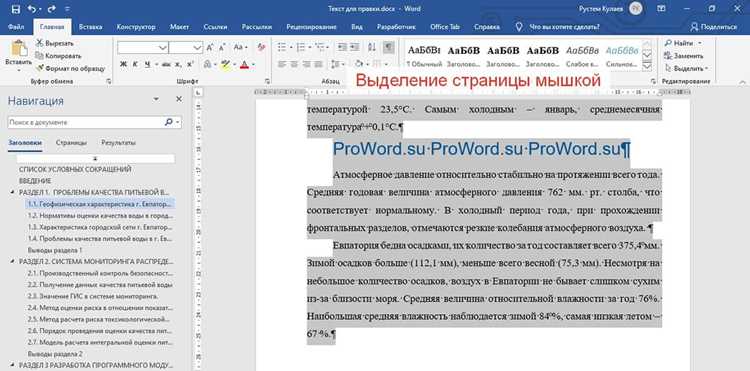Viewport: 750px width, 371px height.
Task: Activate Формат по образцу painter
Action: 70,68
